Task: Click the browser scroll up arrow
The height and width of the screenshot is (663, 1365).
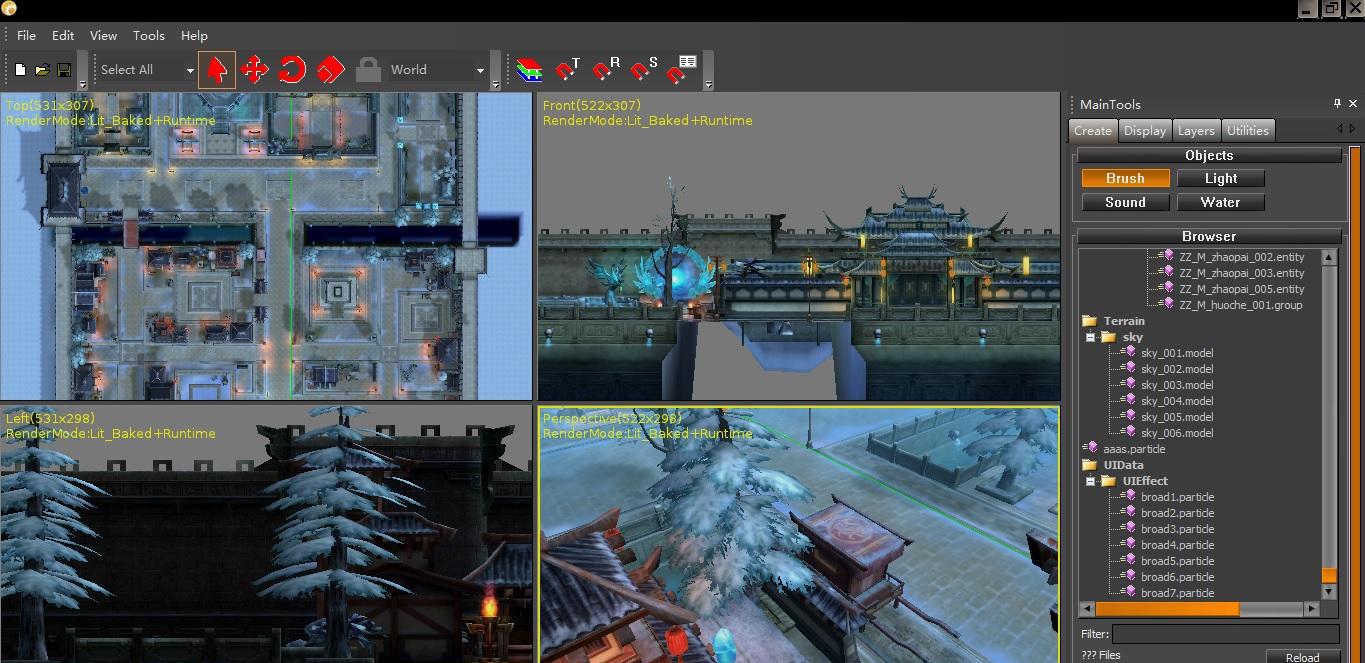Action: 1329,257
